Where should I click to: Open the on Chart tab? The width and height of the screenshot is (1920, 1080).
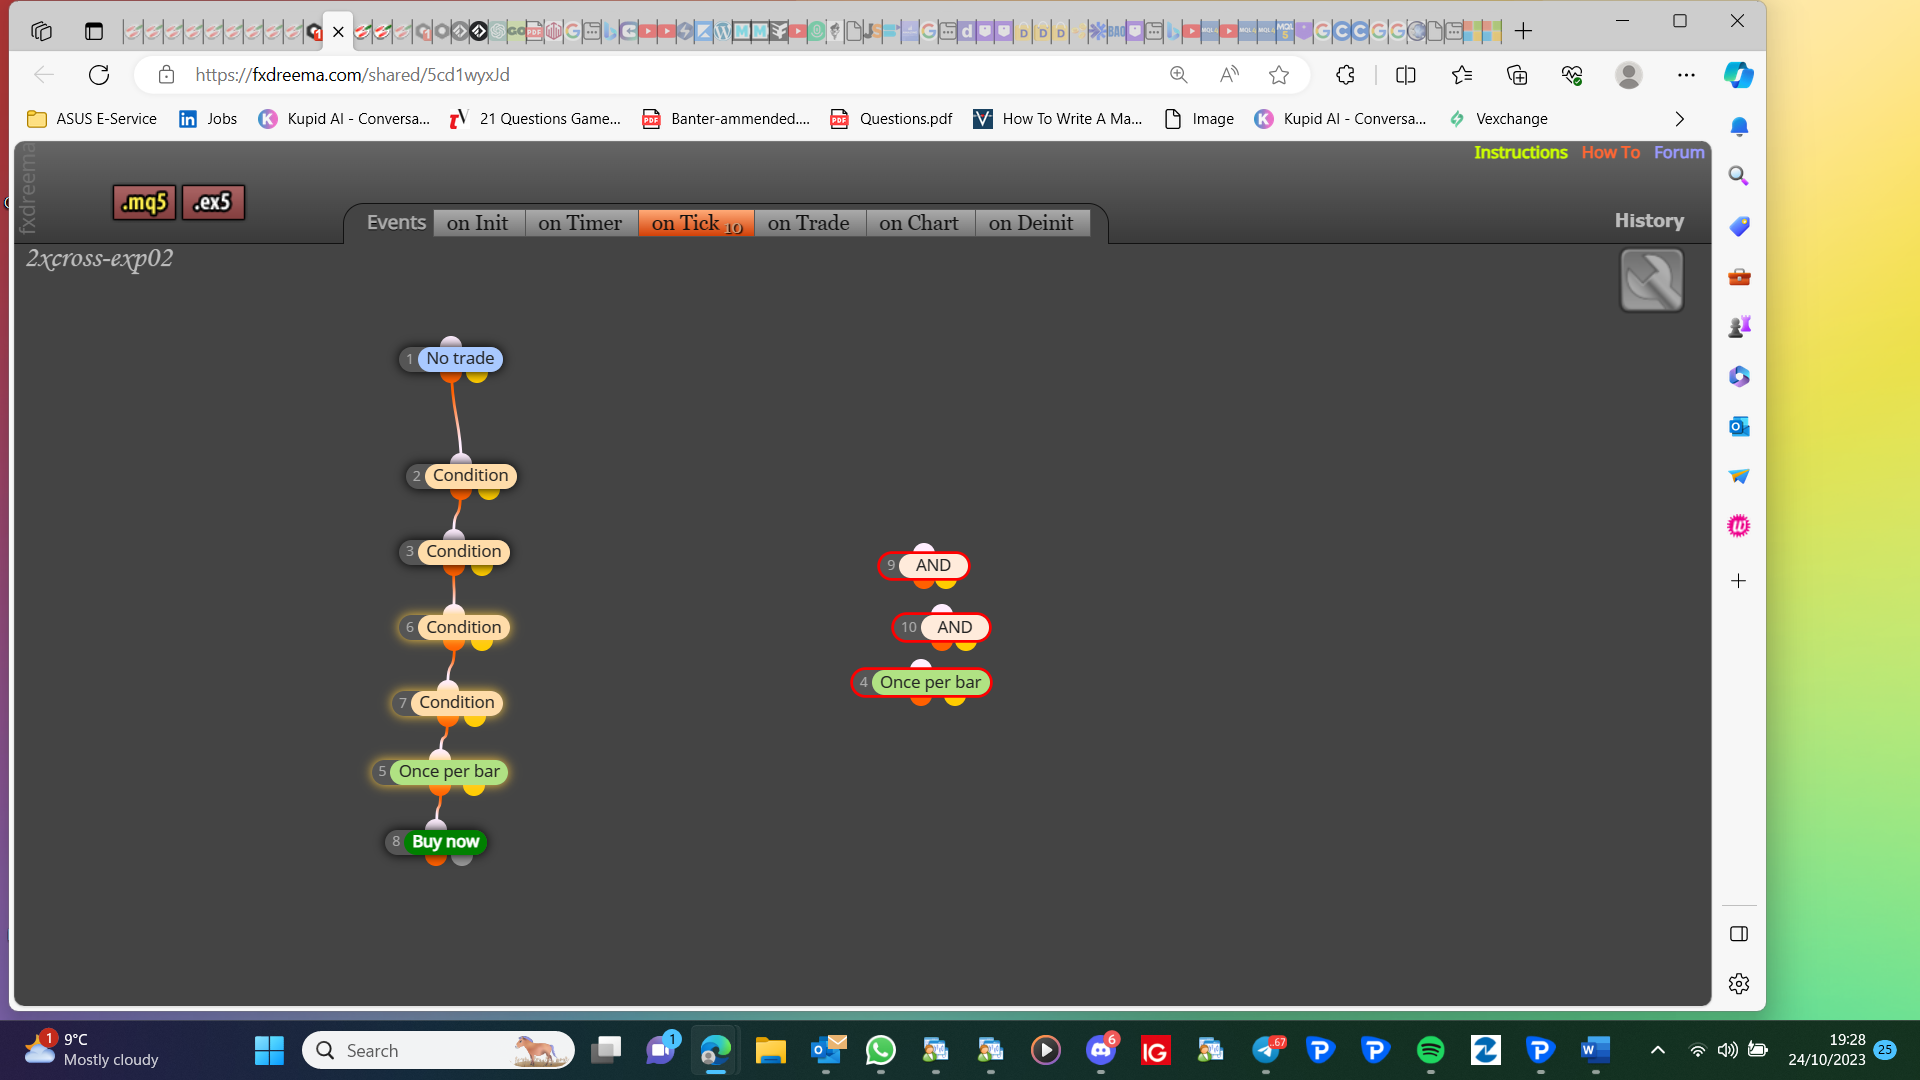pyautogui.click(x=919, y=223)
